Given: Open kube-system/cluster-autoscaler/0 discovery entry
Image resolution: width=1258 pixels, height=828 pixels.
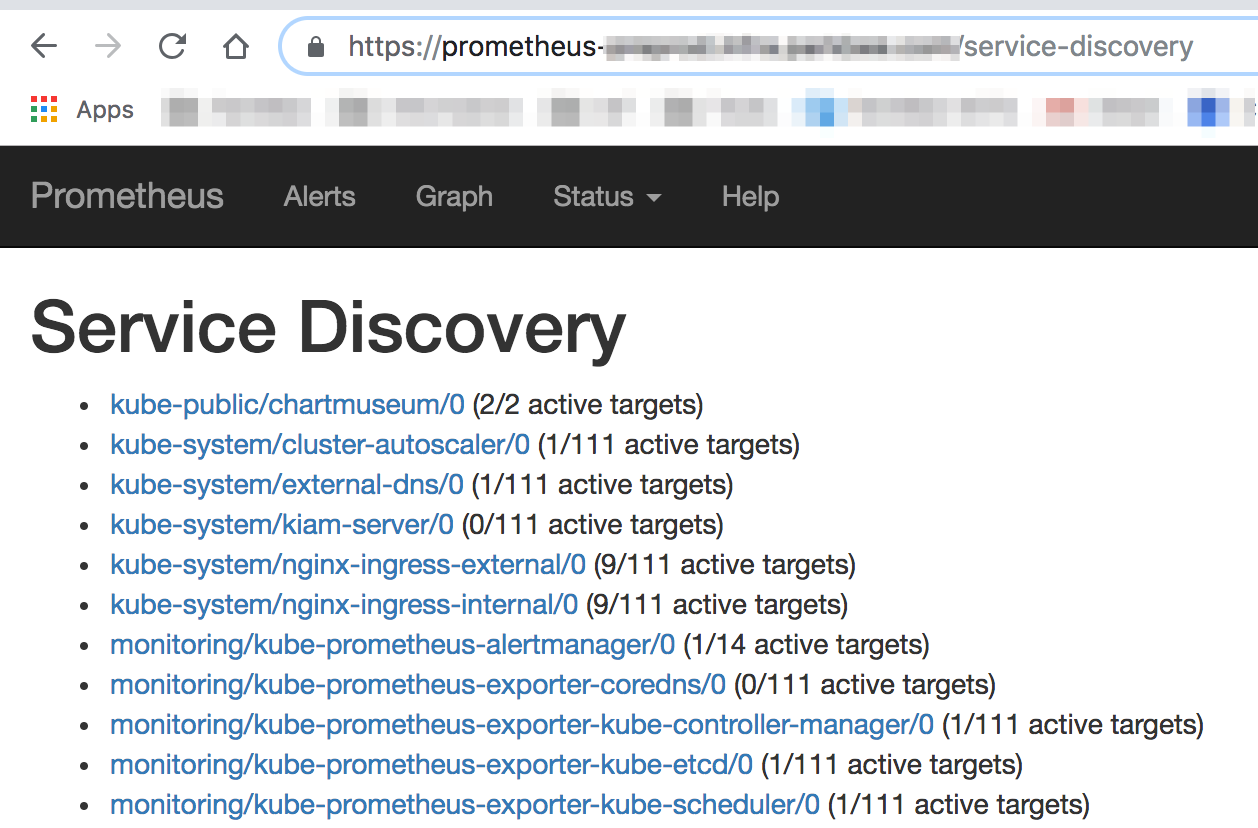Looking at the screenshot, I should click(x=319, y=444).
